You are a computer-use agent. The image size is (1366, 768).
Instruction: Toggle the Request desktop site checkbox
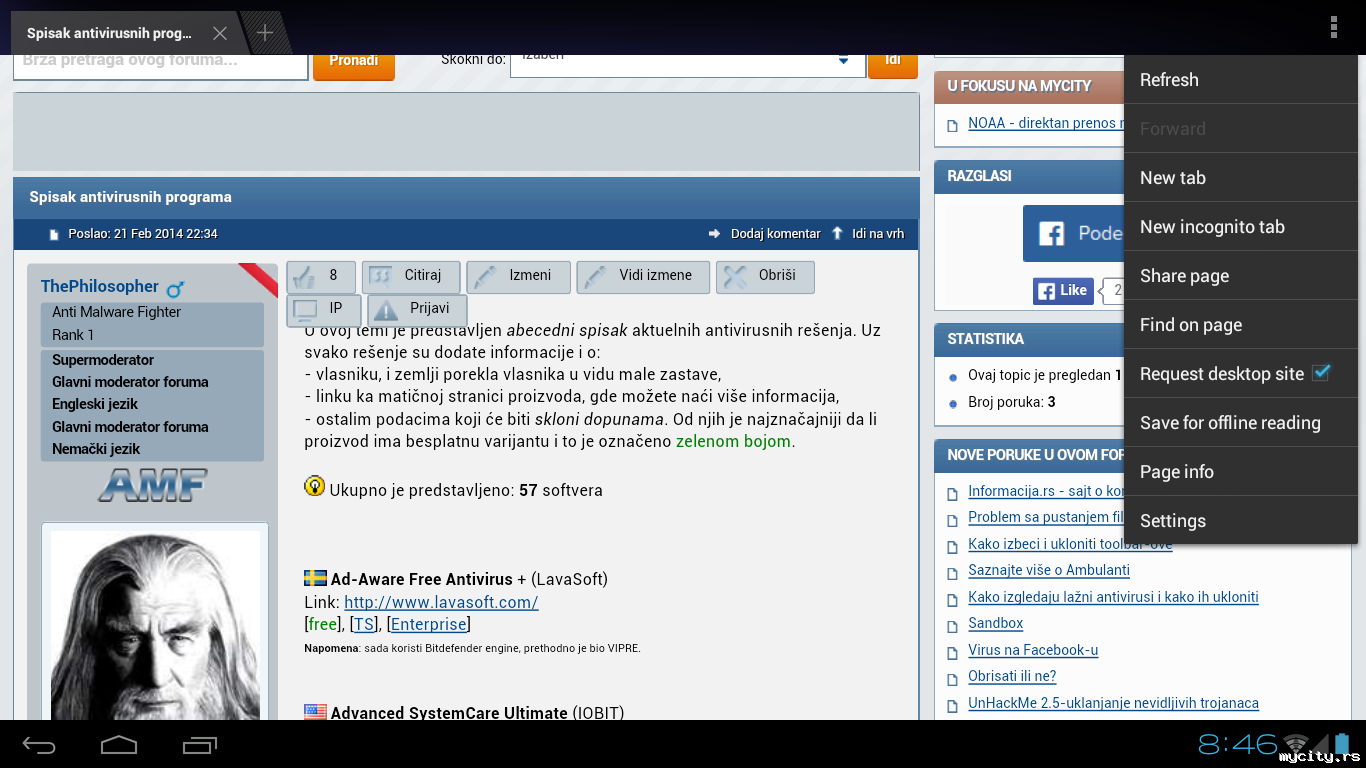click(x=1321, y=372)
